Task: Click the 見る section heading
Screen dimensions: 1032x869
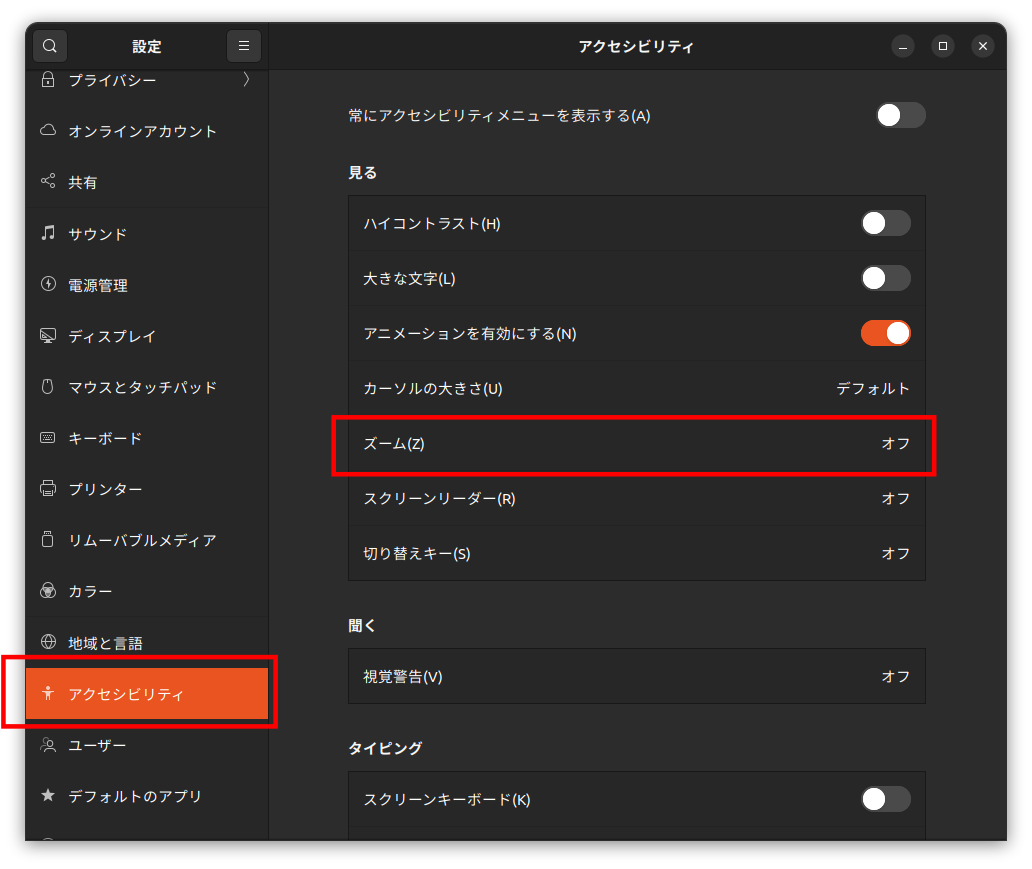Action: point(363,172)
